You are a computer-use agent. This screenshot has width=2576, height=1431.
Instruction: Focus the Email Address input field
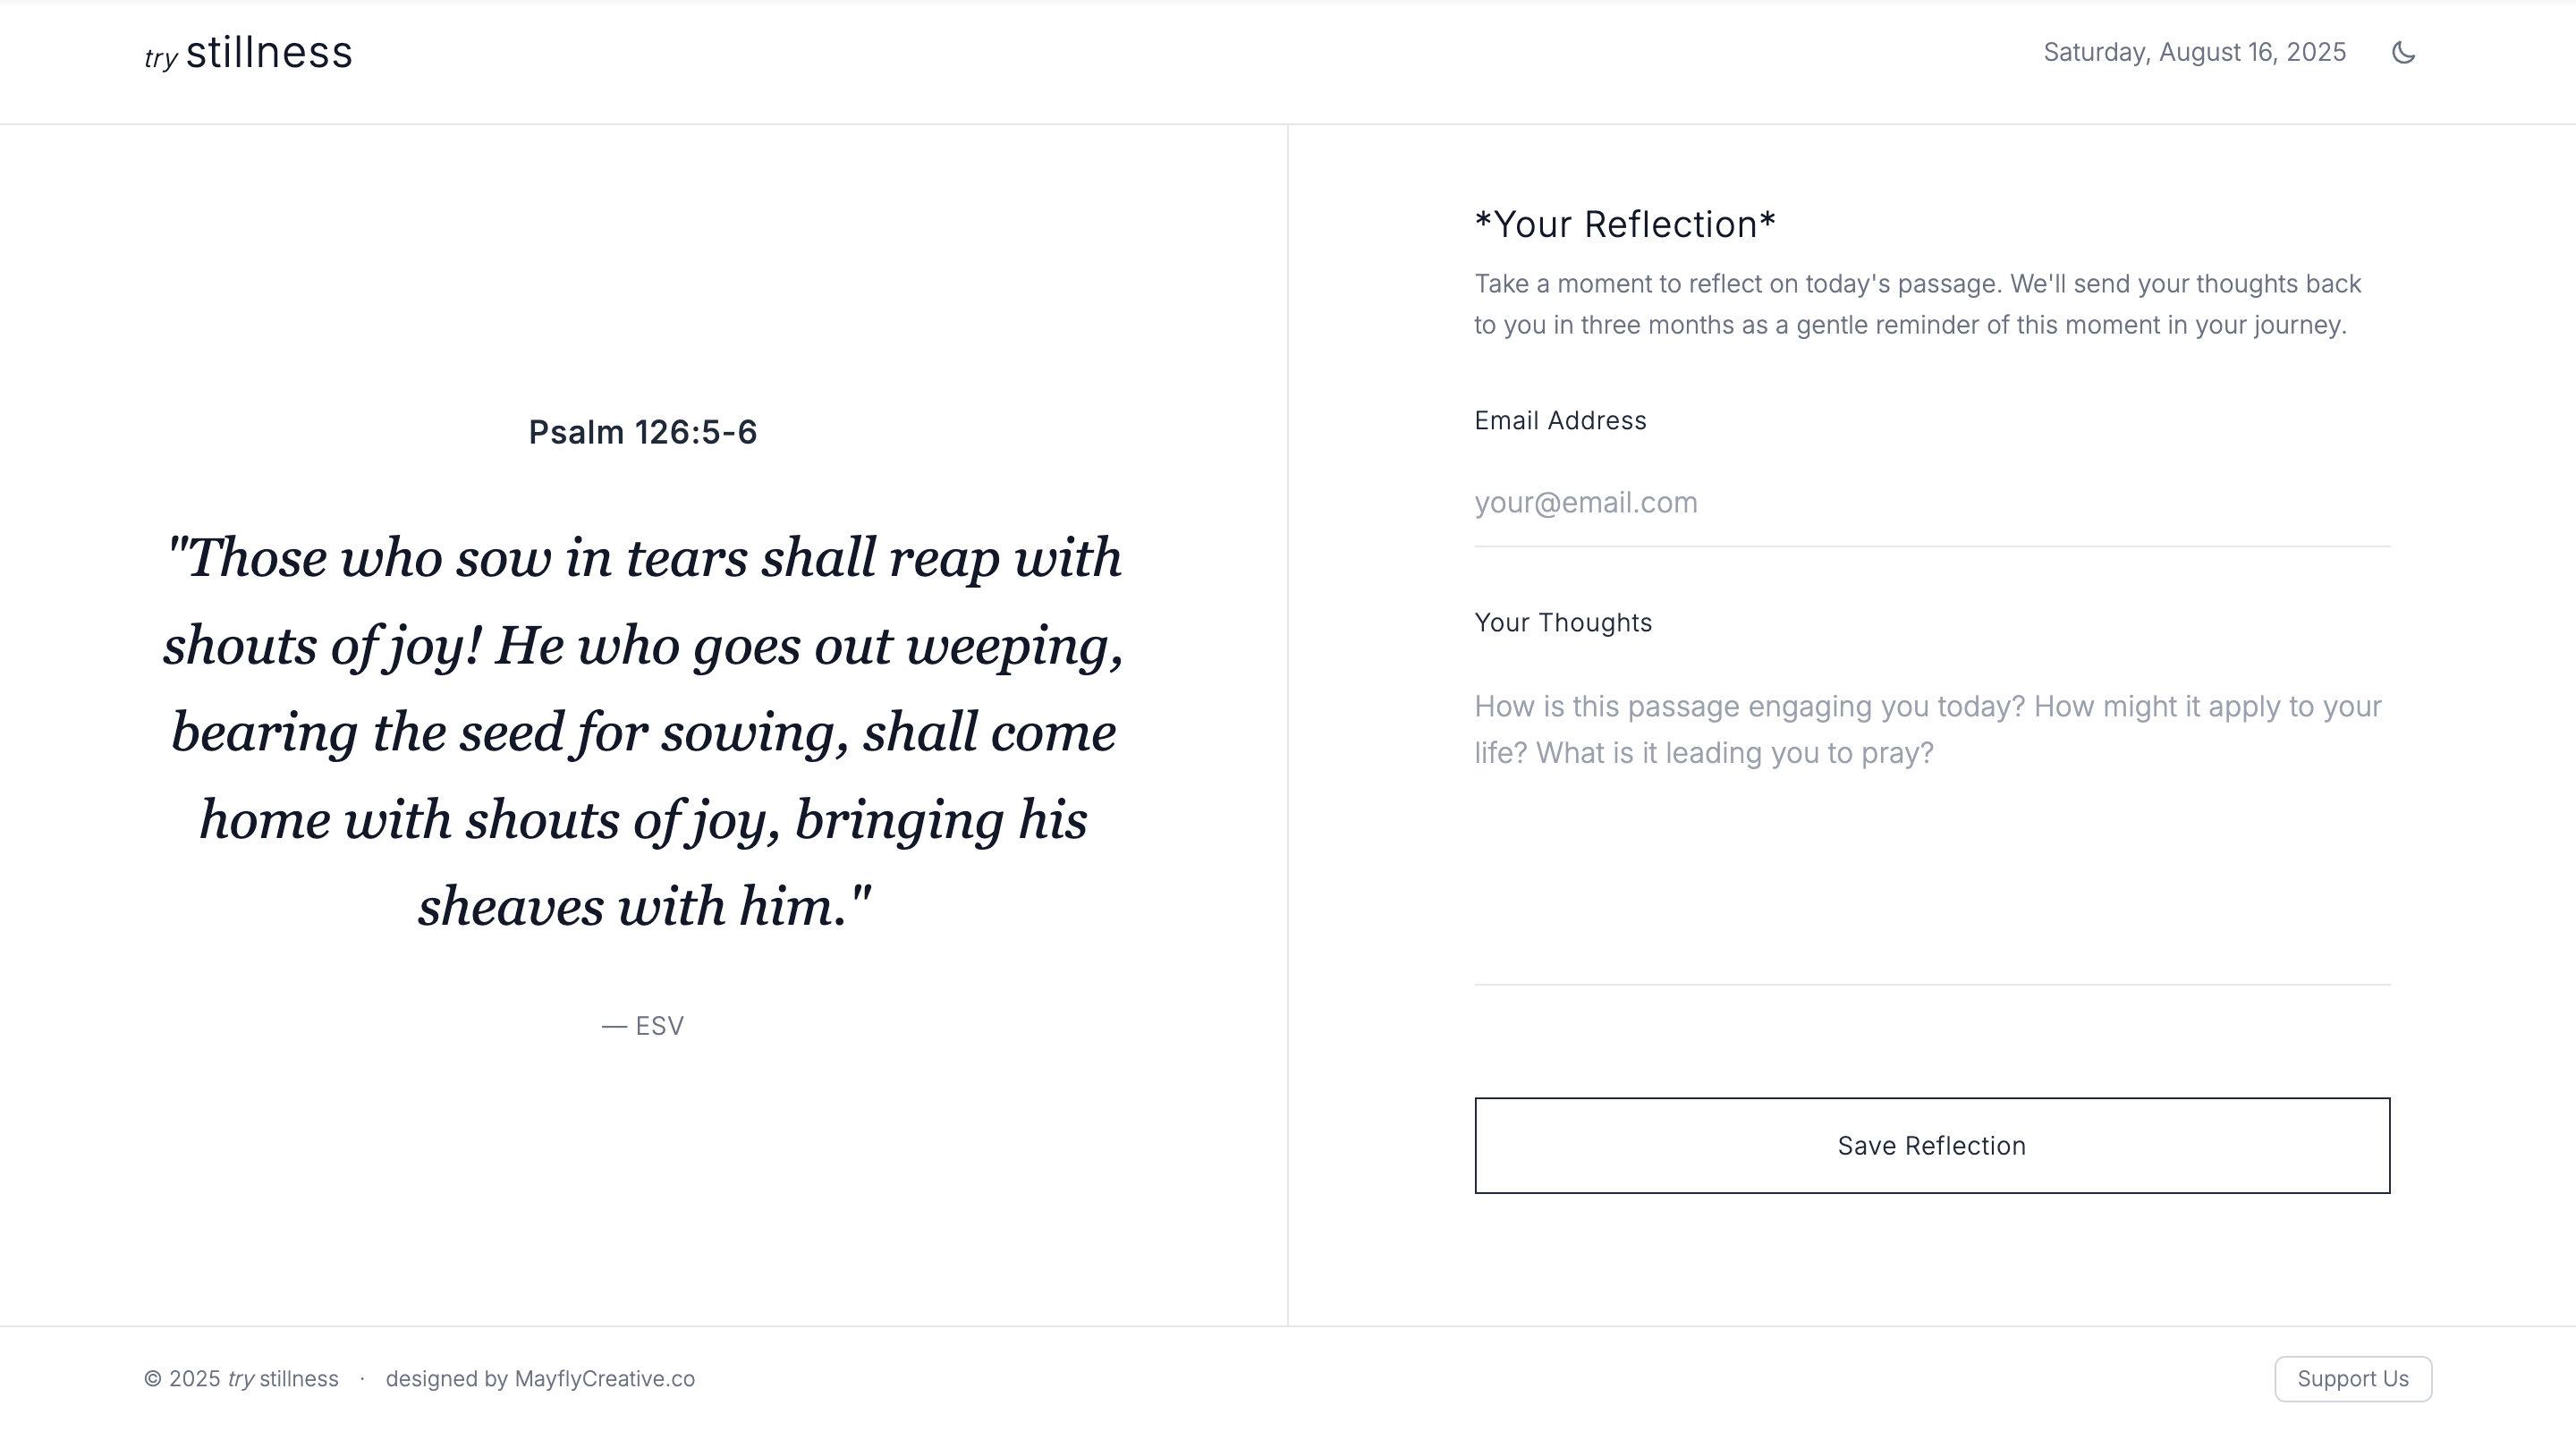pyautogui.click(x=1931, y=502)
